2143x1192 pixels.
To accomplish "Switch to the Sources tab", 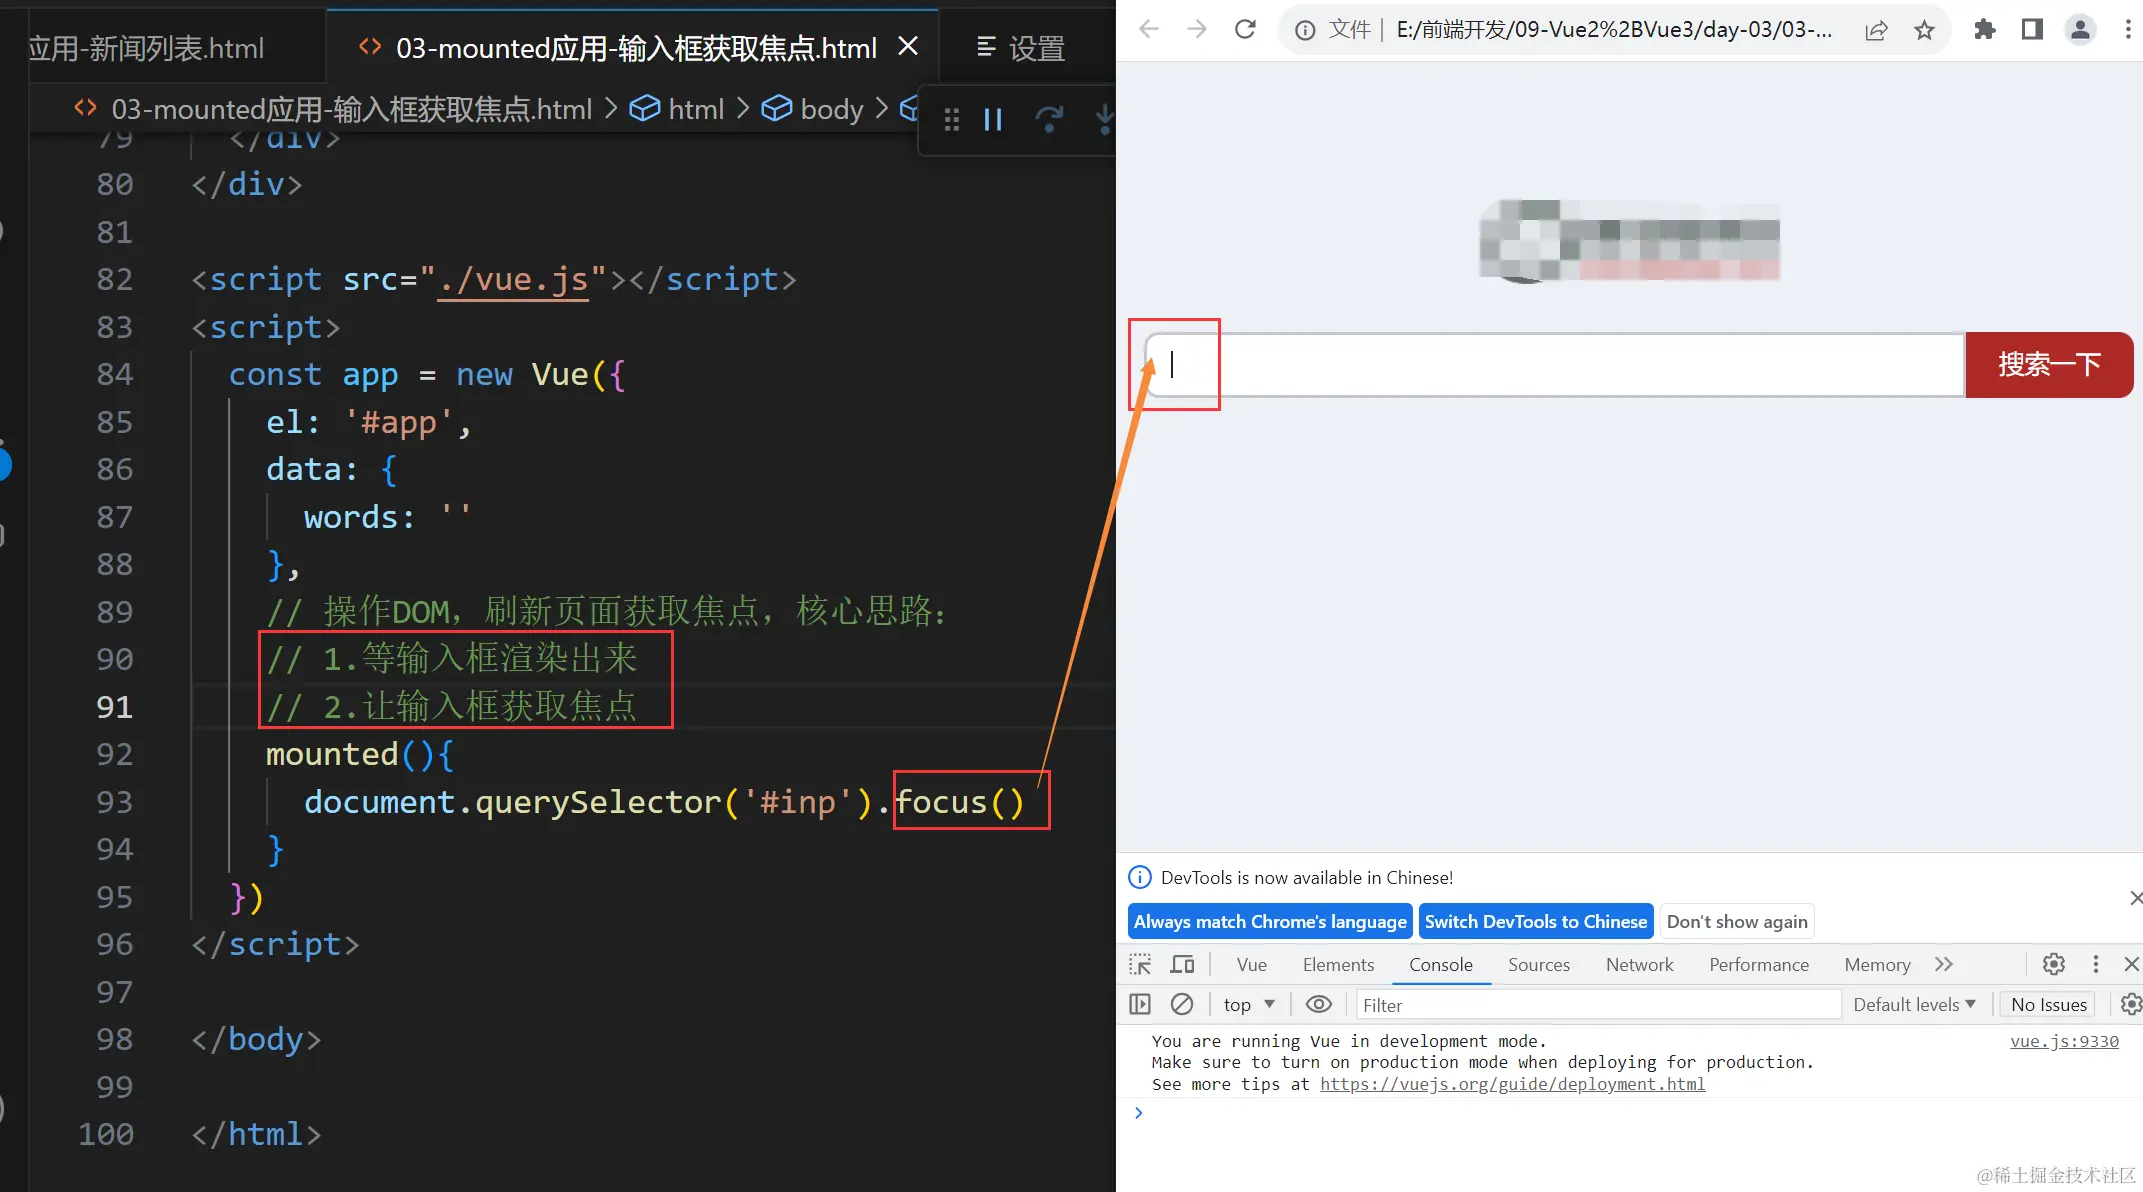I will coord(1539,965).
